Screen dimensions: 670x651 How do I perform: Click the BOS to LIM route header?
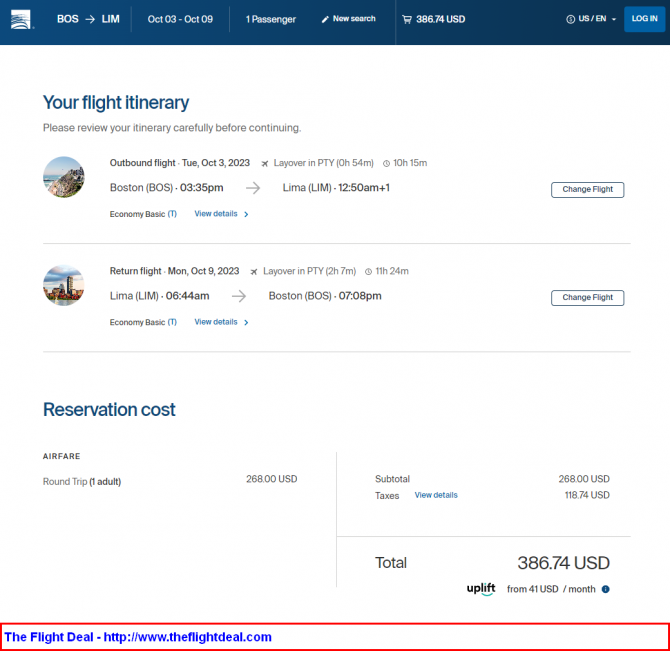[88, 19]
